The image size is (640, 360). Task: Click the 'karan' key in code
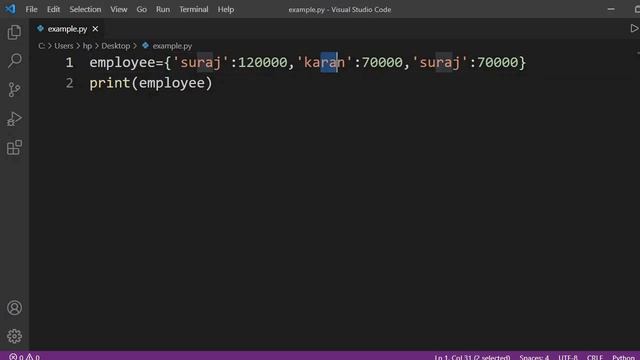[x=324, y=62]
